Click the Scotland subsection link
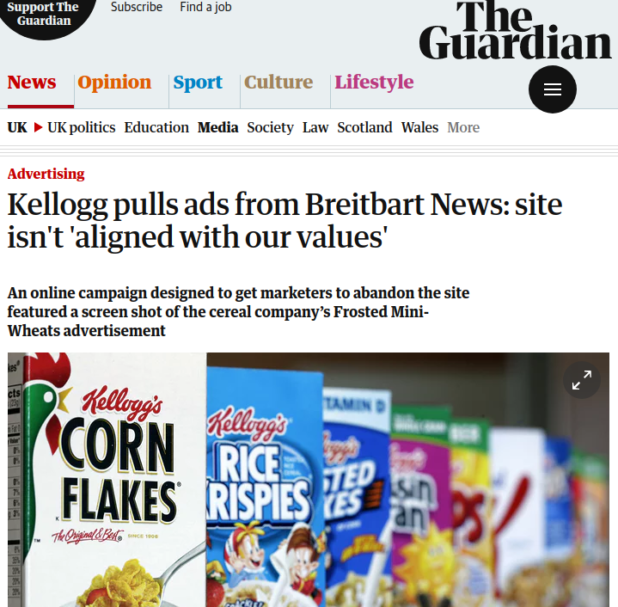The width and height of the screenshot is (618, 607). click(x=365, y=128)
